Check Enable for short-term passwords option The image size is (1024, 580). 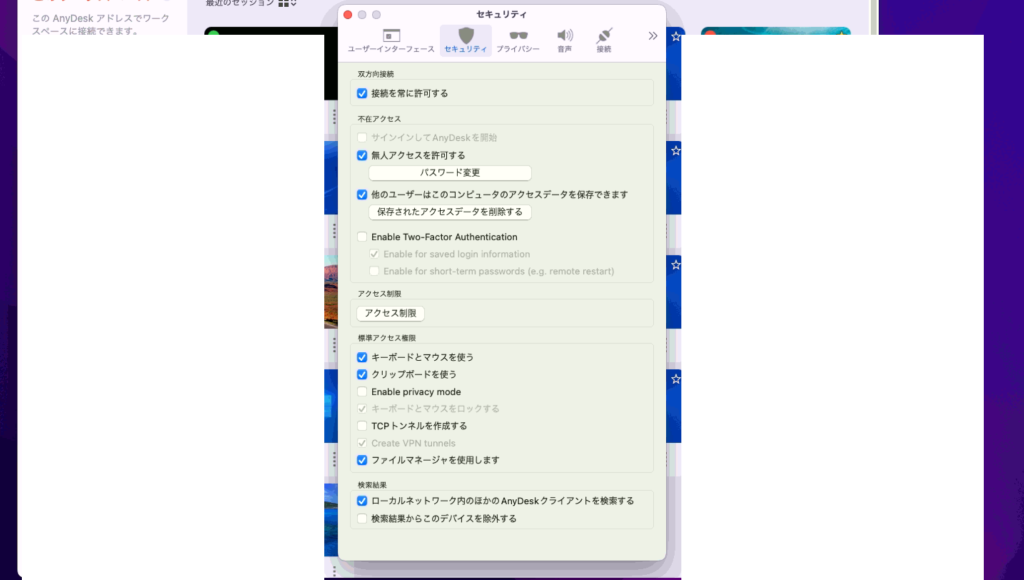[x=374, y=271]
